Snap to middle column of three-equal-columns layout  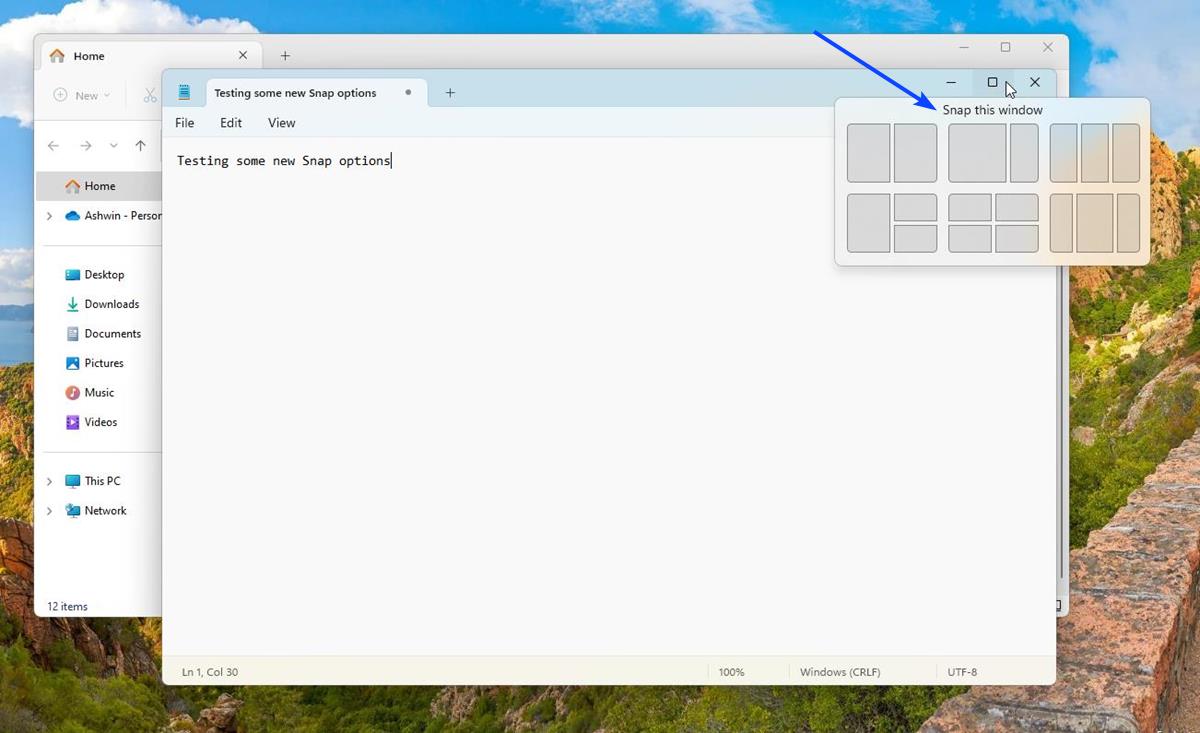[x=1095, y=153]
